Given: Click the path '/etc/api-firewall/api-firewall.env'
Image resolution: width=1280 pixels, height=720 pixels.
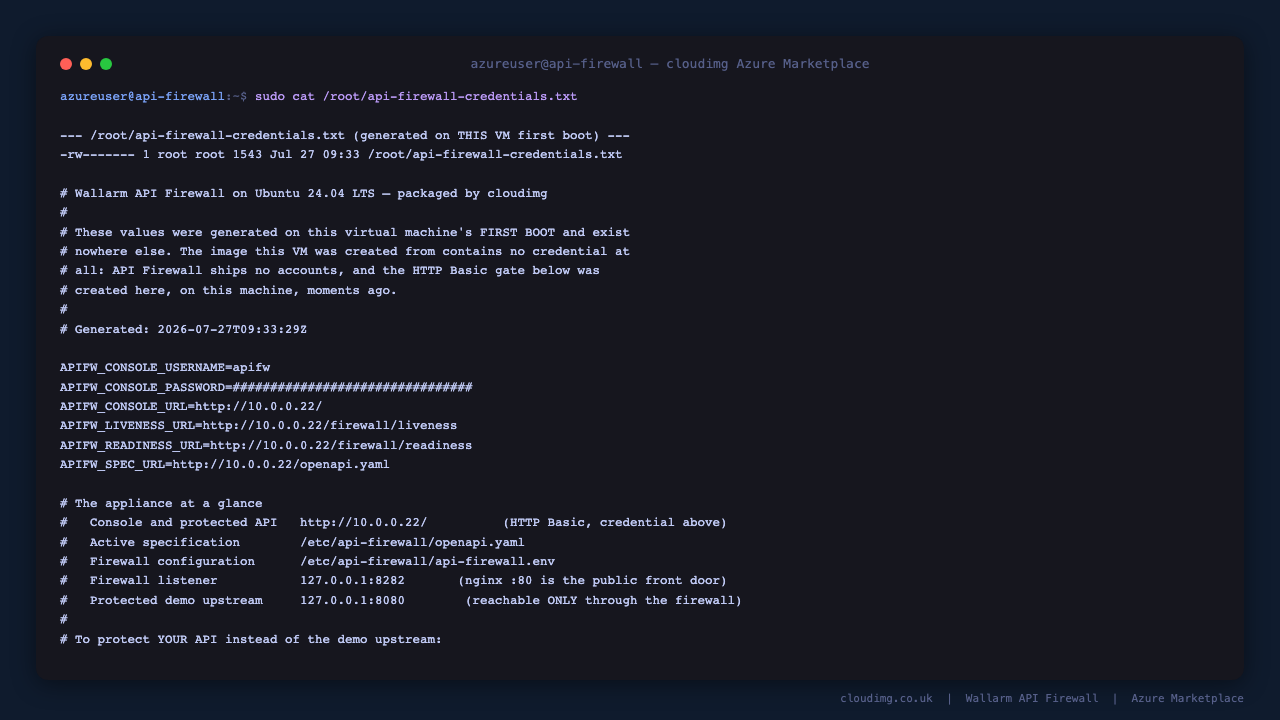Looking at the screenshot, I should 427,562.
